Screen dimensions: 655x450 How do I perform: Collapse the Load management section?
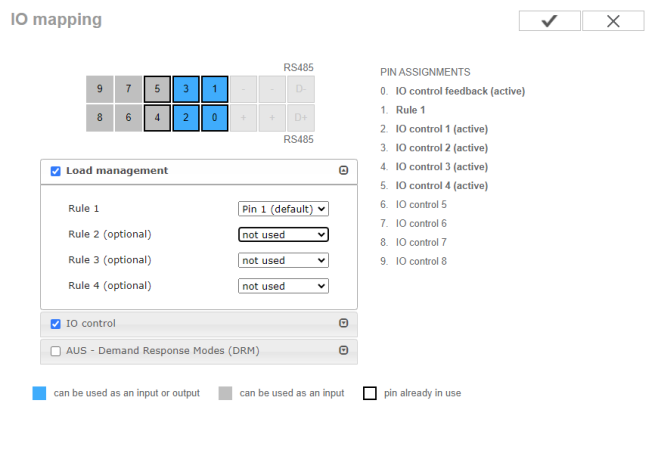(343, 170)
